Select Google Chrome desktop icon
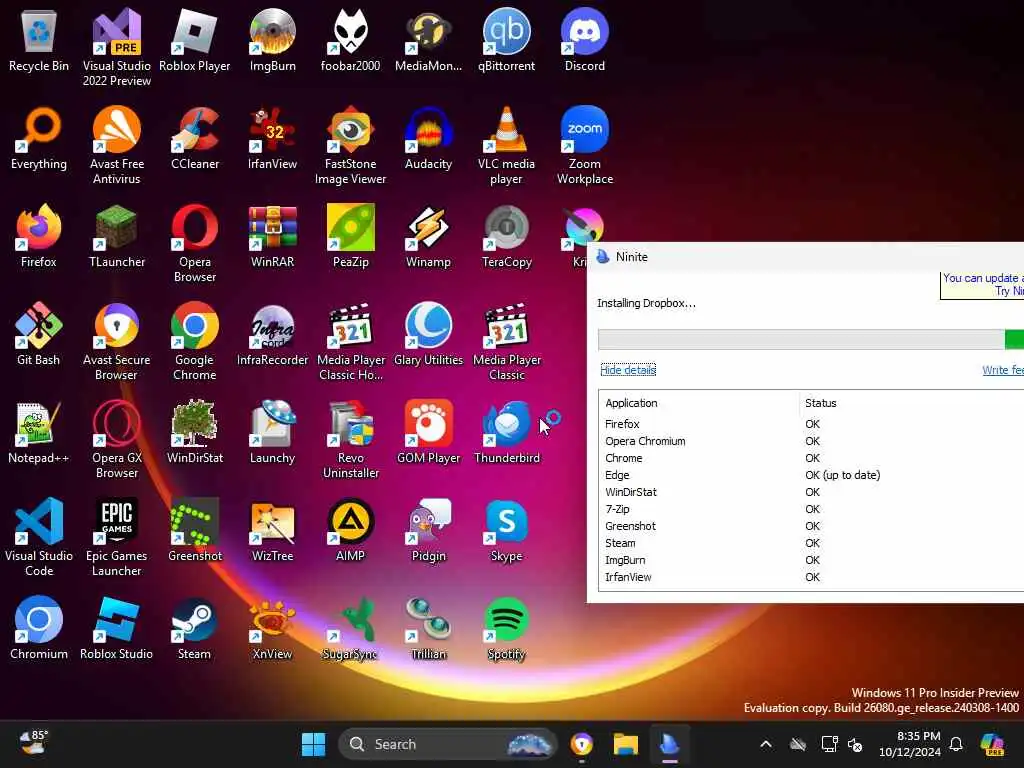This screenshot has height=768, width=1024. coord(195,341)
